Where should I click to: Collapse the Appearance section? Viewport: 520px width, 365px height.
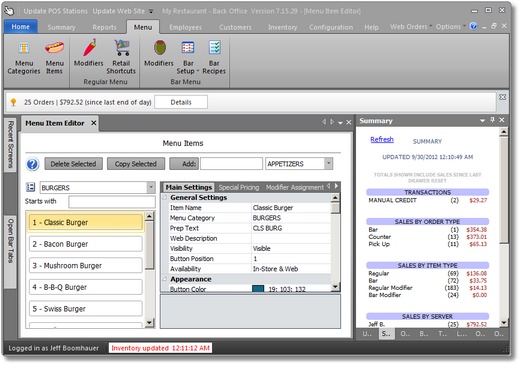[x=165, y=279]
